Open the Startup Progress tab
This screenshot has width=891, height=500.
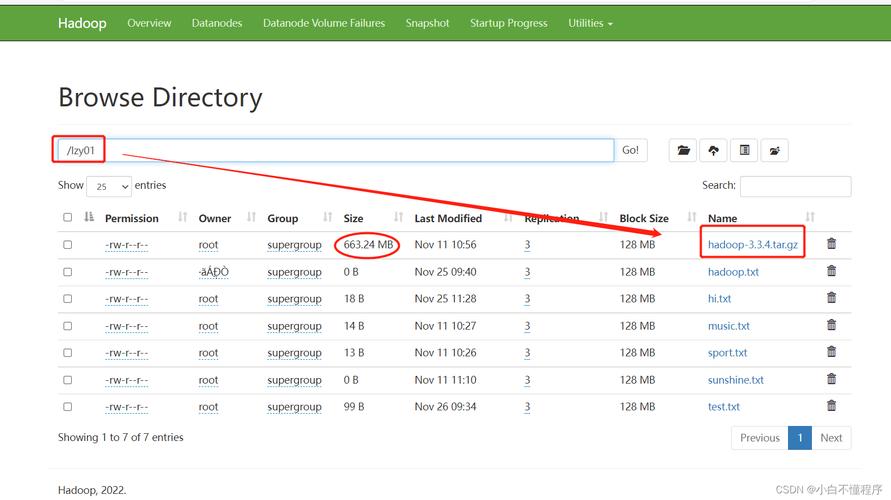pyautogui.click(x=508, y=23)
